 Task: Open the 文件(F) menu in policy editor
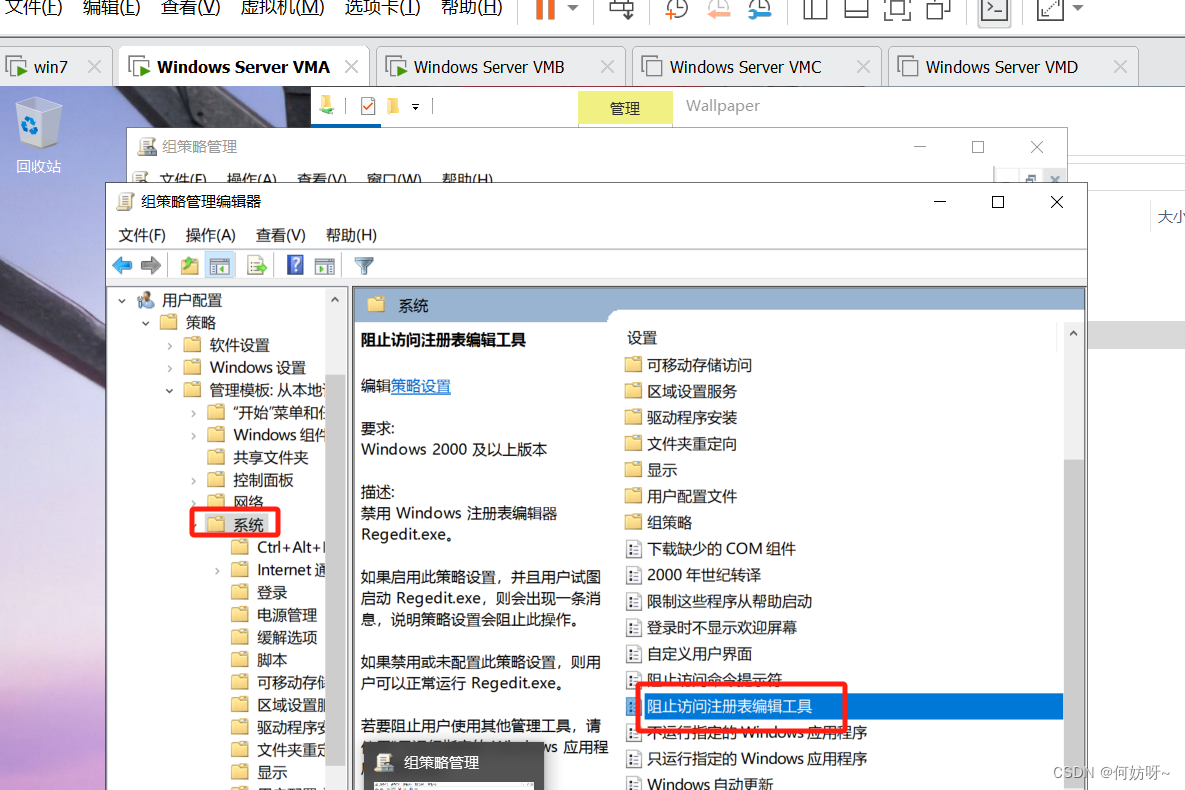pos(142,235)
